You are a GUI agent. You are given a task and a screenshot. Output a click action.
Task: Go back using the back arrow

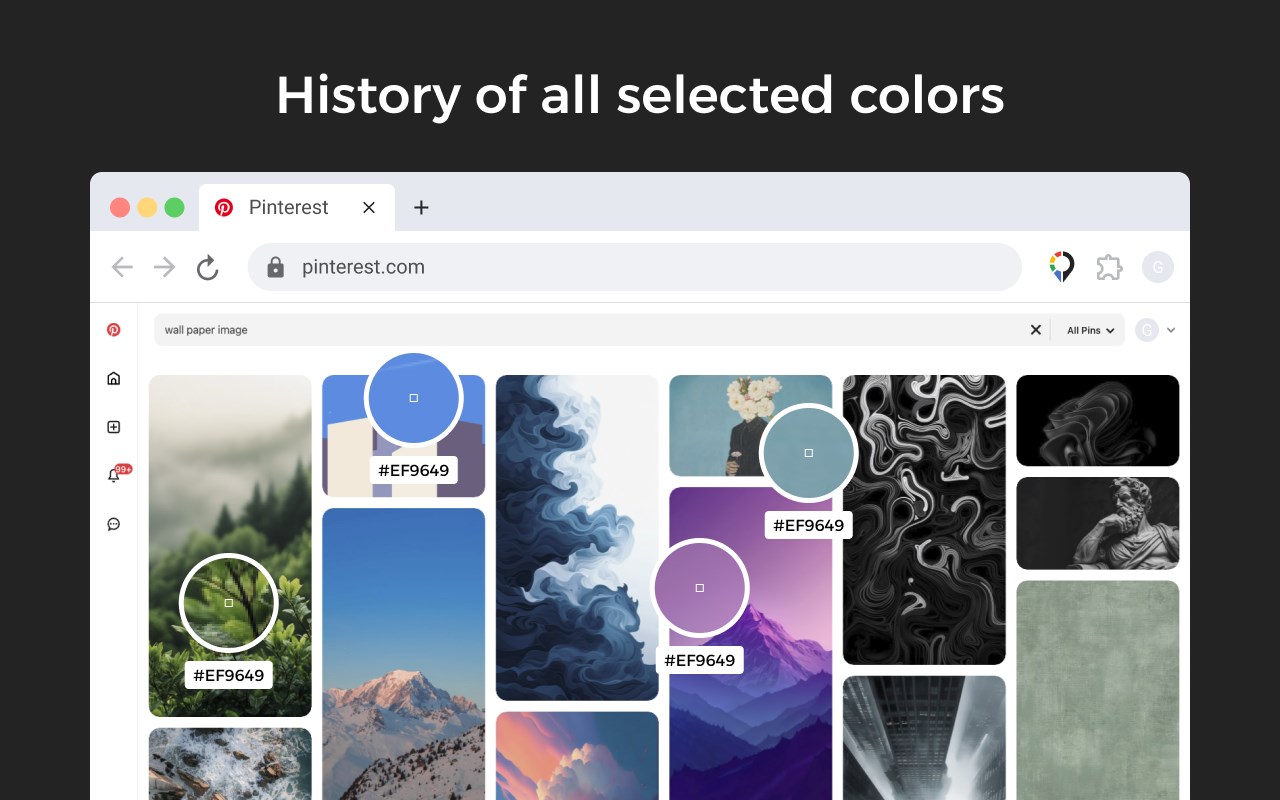click(x=122, y=267)
